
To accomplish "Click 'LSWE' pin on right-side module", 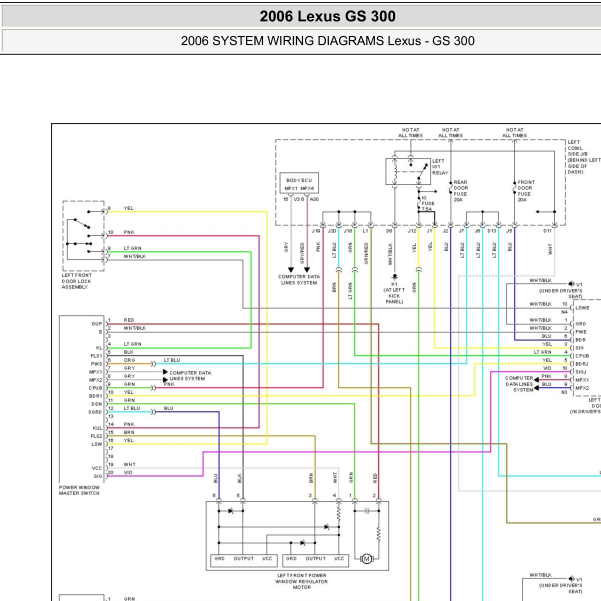I will 582,308.
